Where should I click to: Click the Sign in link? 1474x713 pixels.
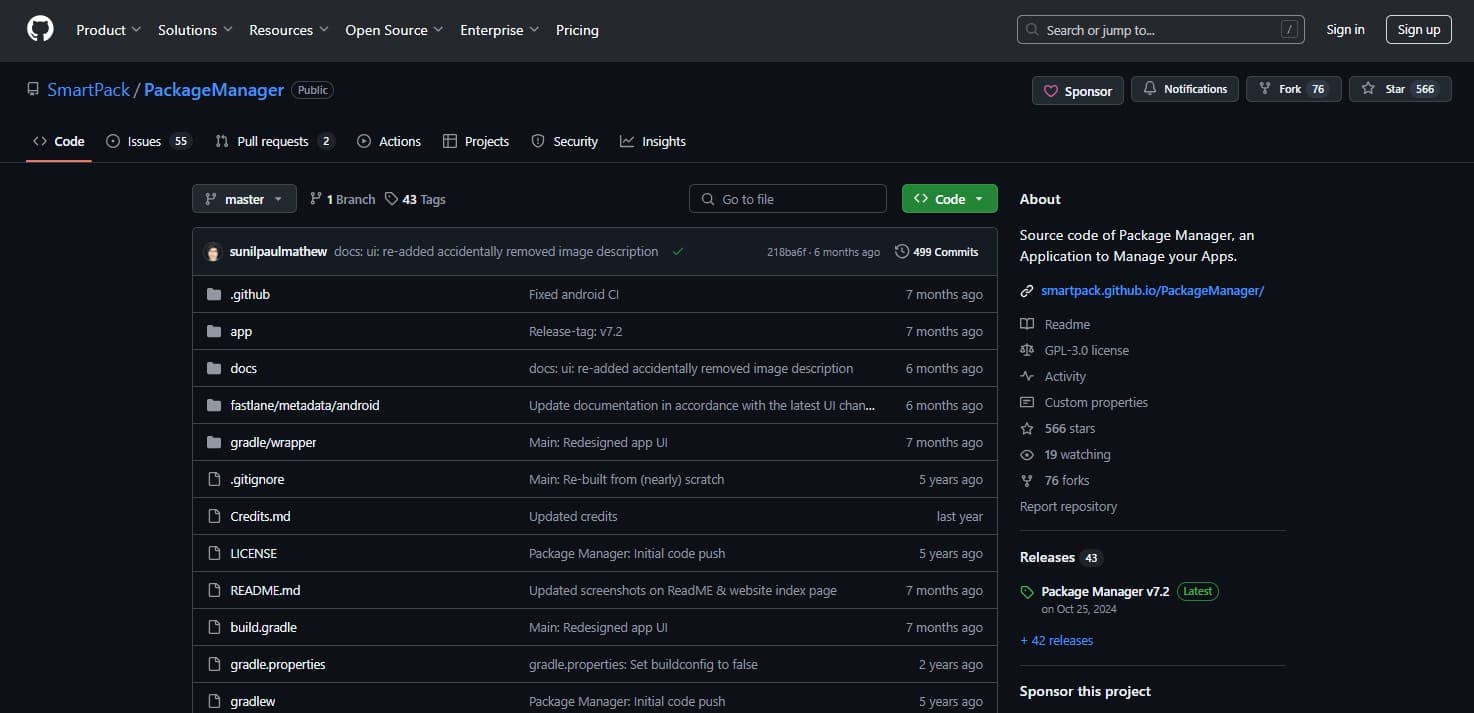(x=1345, y=29)
